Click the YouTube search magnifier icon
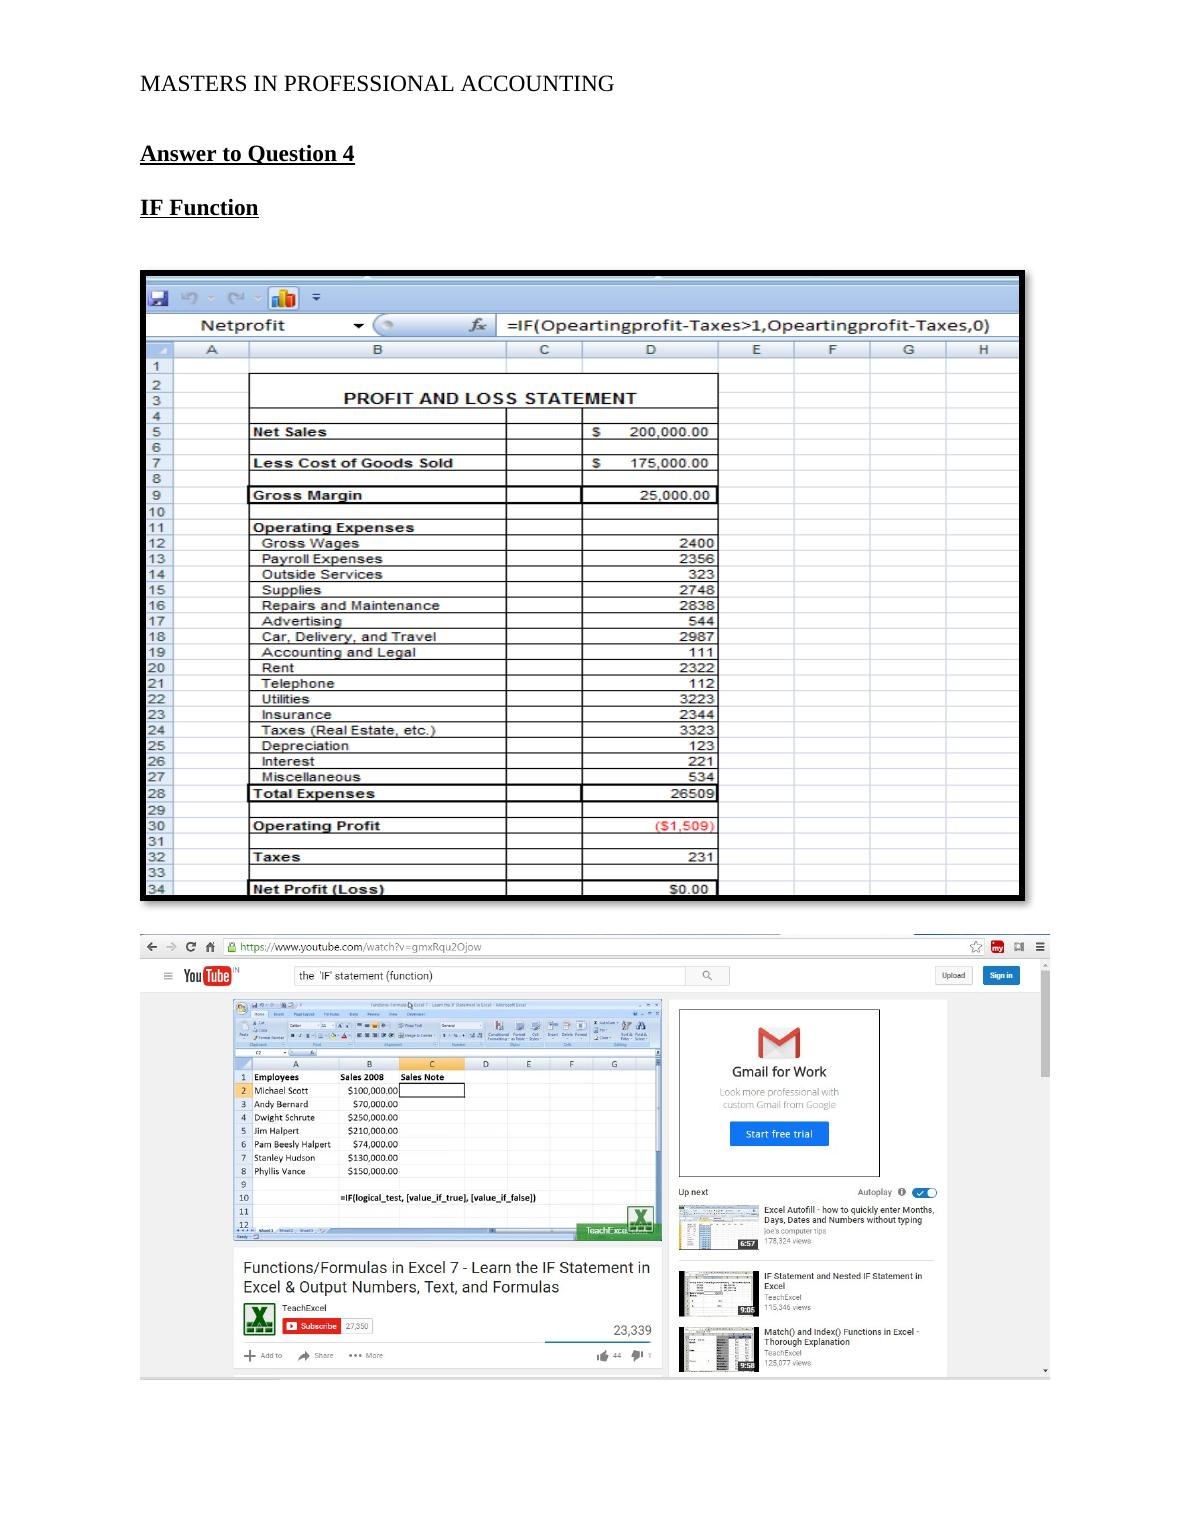The width and height of the screenshot is (1190, 1540). coord(707,976)
